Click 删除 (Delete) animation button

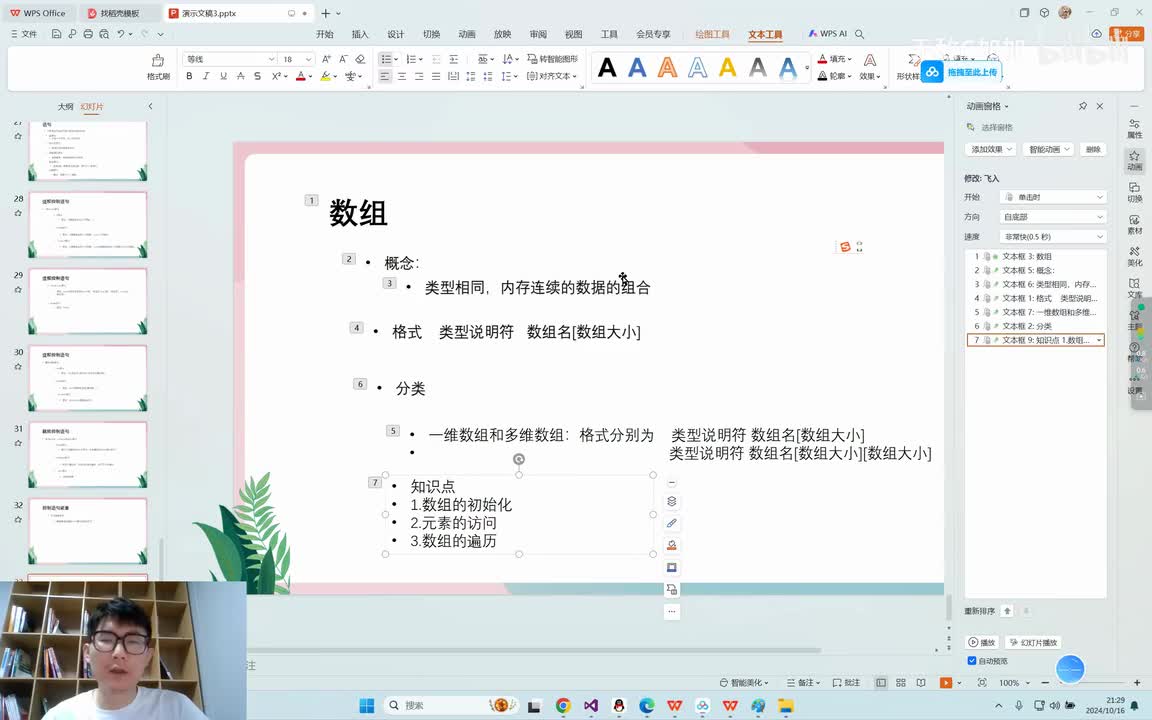(x=1093, y=149)
